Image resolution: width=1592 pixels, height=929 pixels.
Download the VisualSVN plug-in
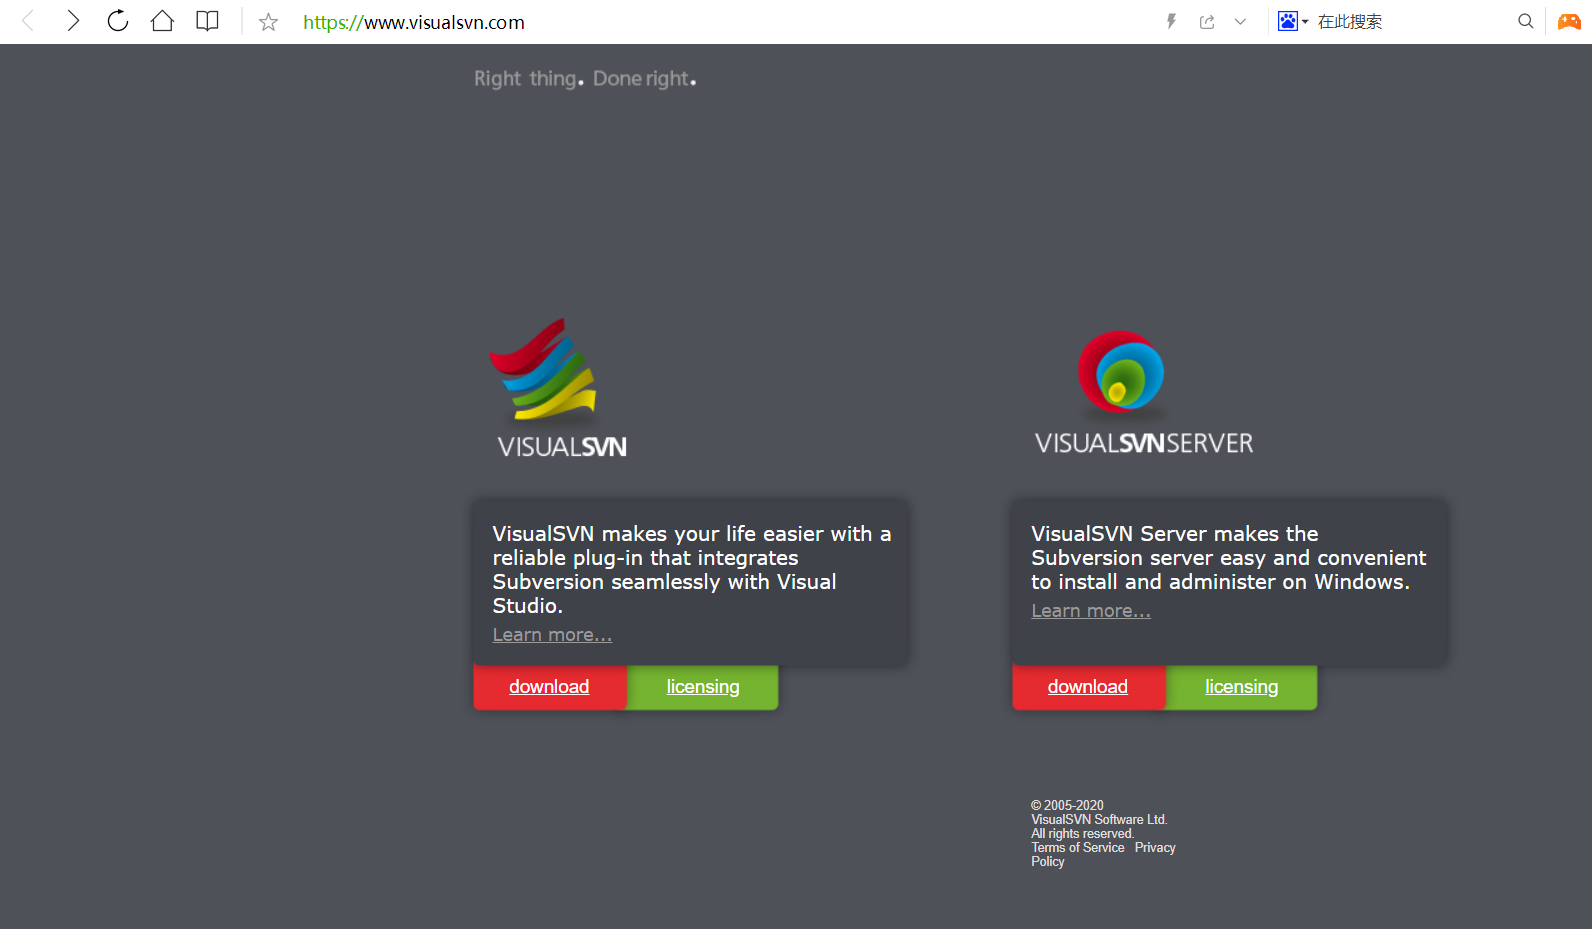coord(549,687)
